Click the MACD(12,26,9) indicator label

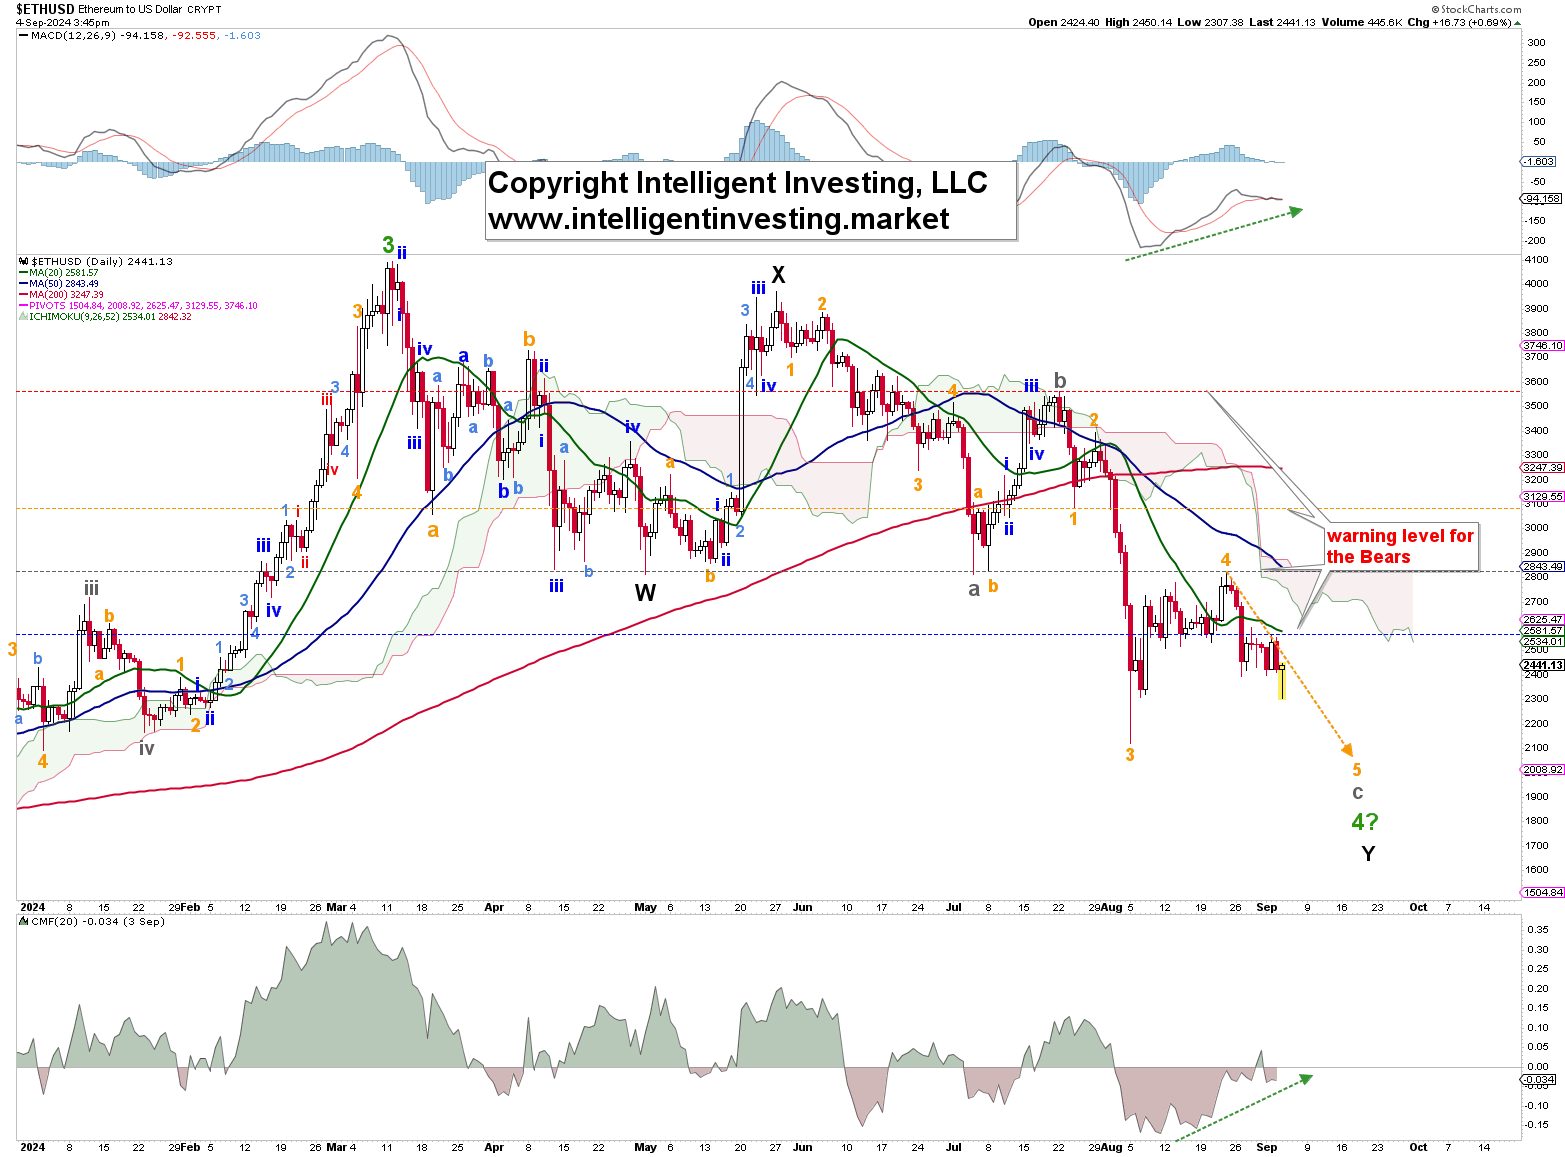coord(73,35)
